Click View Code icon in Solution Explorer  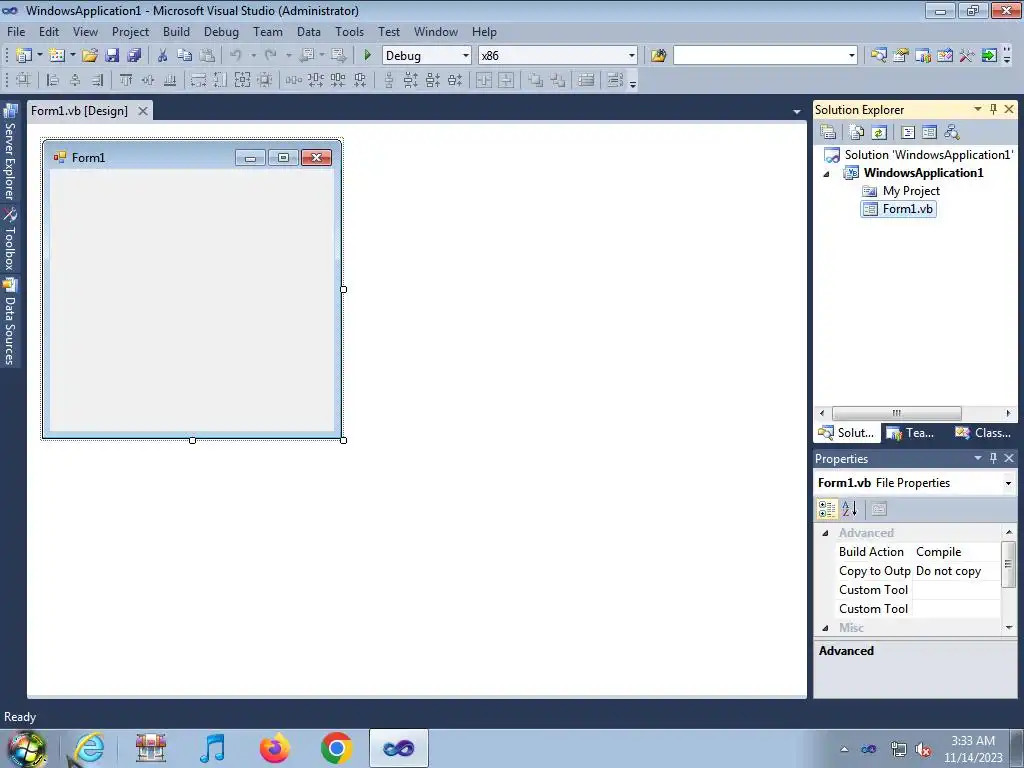[x=908, y=133]
